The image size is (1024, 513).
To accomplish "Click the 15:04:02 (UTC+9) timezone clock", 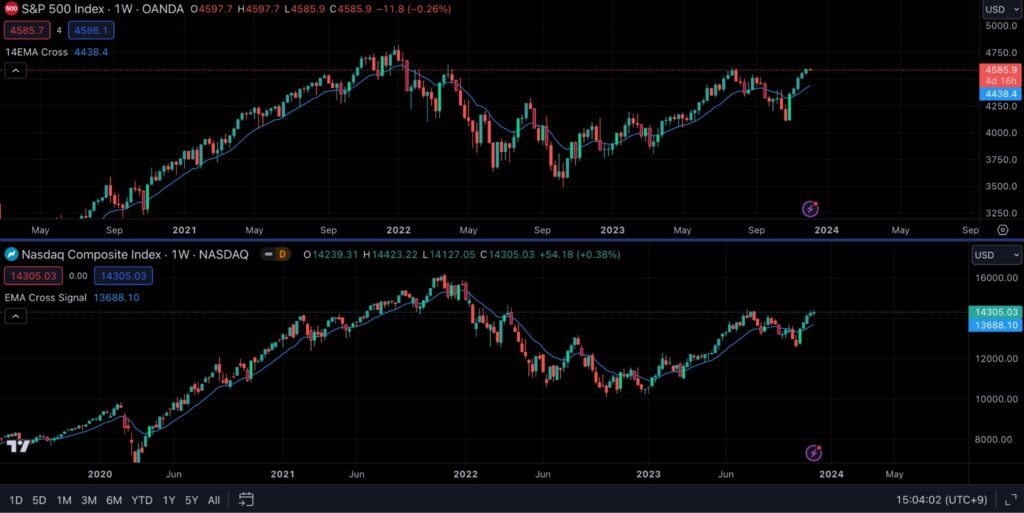I will 941,500.
